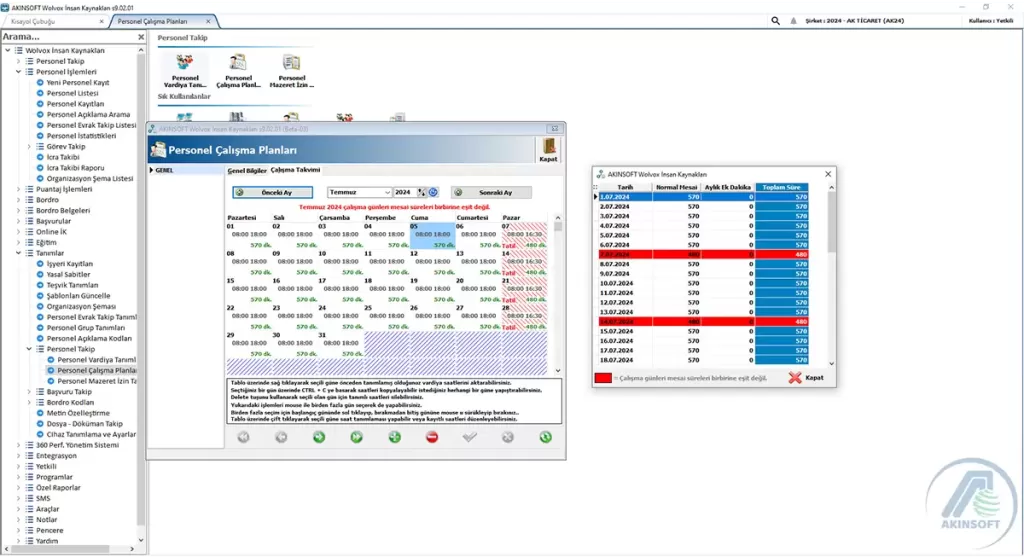This screenshot has height=557, width=1024.
Task: Click the Arama search field in sidebar
Action: point(69,37)
